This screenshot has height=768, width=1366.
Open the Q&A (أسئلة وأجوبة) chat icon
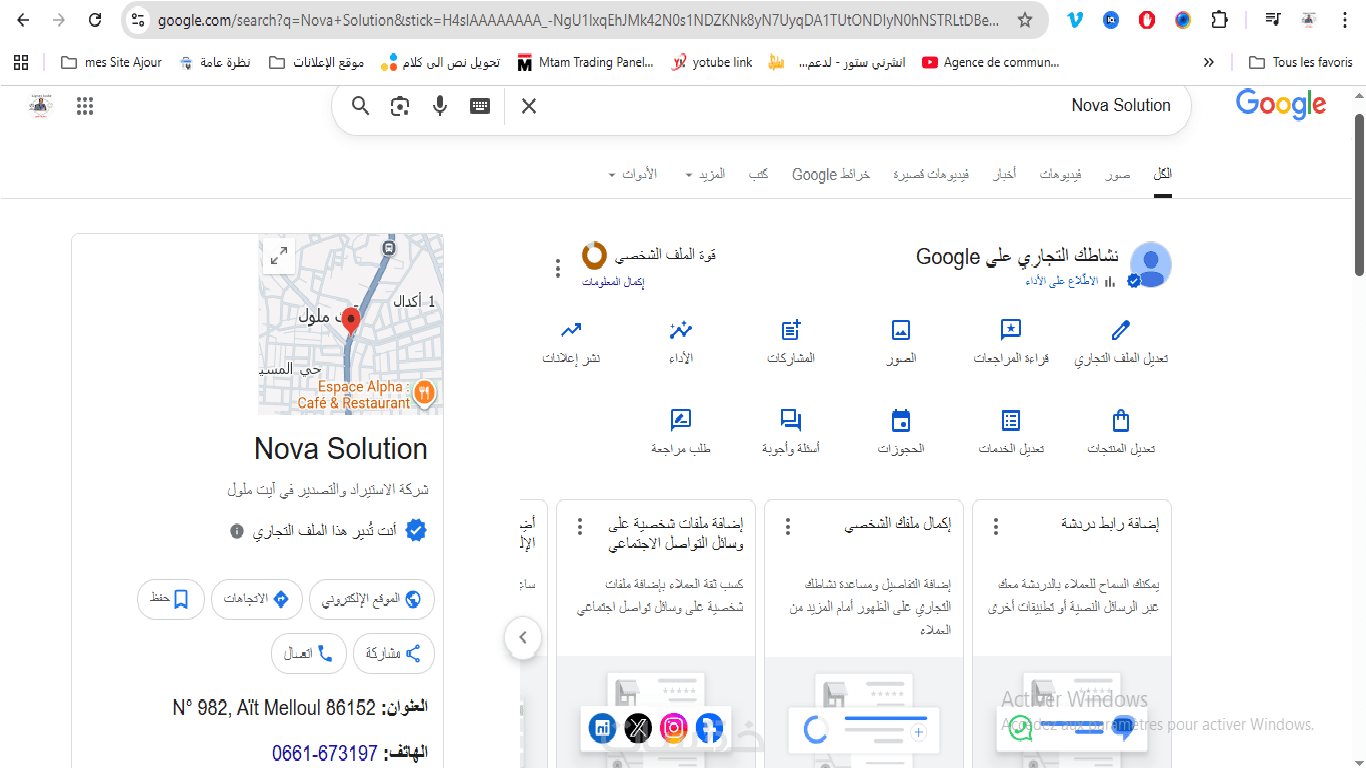[x=791, y=420]
